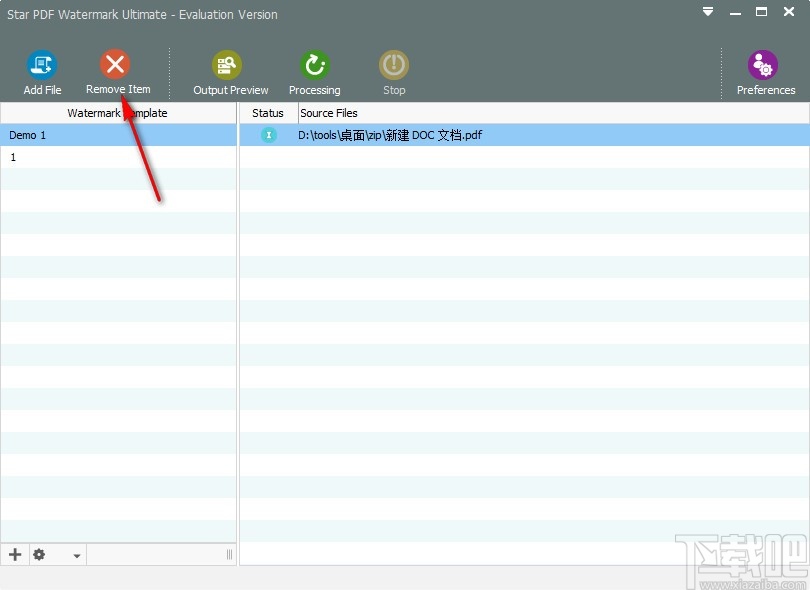Expand the dropdown arrow beside the gear icon
Viewport: 810px width, 590px height.
[x=76, y=556]
